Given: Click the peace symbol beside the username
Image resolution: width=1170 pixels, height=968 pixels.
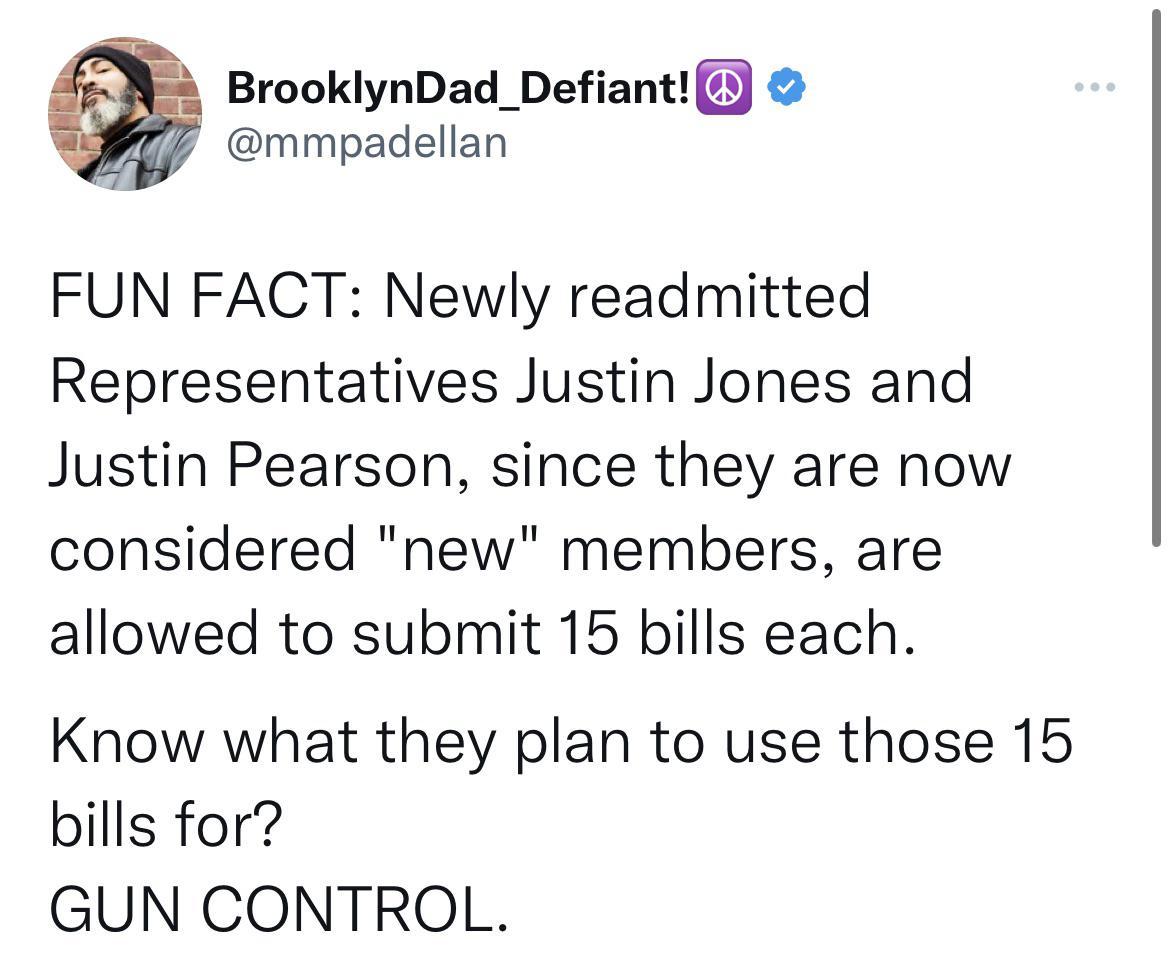Looking at the screenshot, I should pos(723,87).
